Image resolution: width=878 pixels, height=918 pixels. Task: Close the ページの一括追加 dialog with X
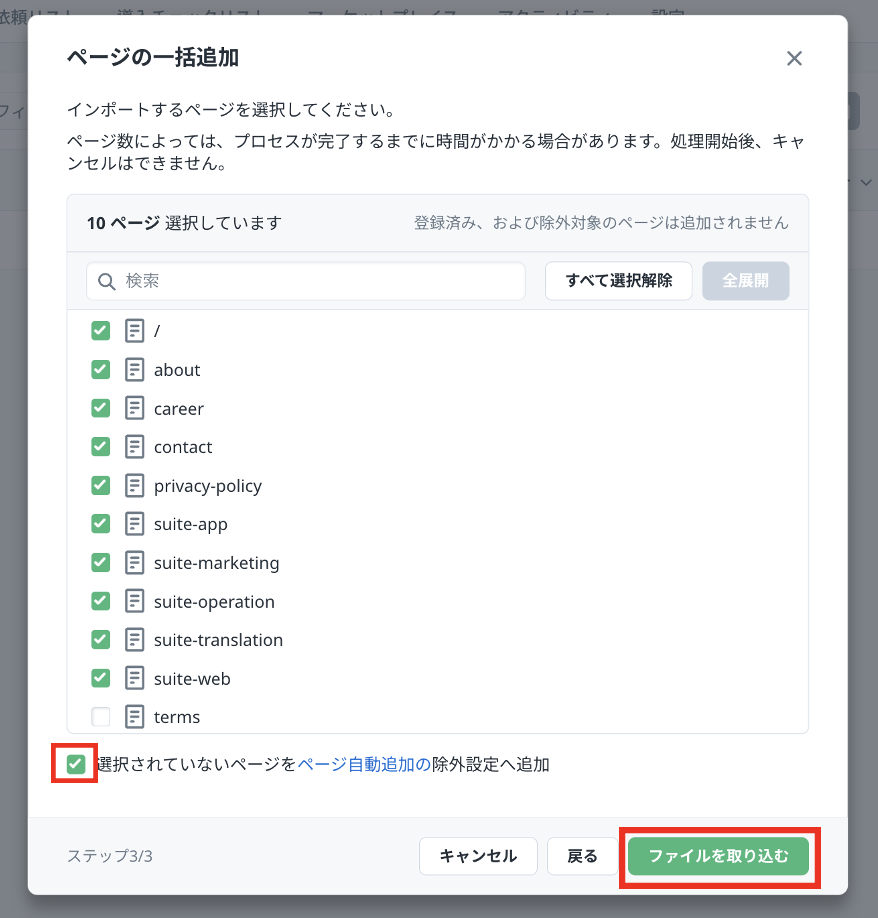pyautogui.click(x=794, y=58)
